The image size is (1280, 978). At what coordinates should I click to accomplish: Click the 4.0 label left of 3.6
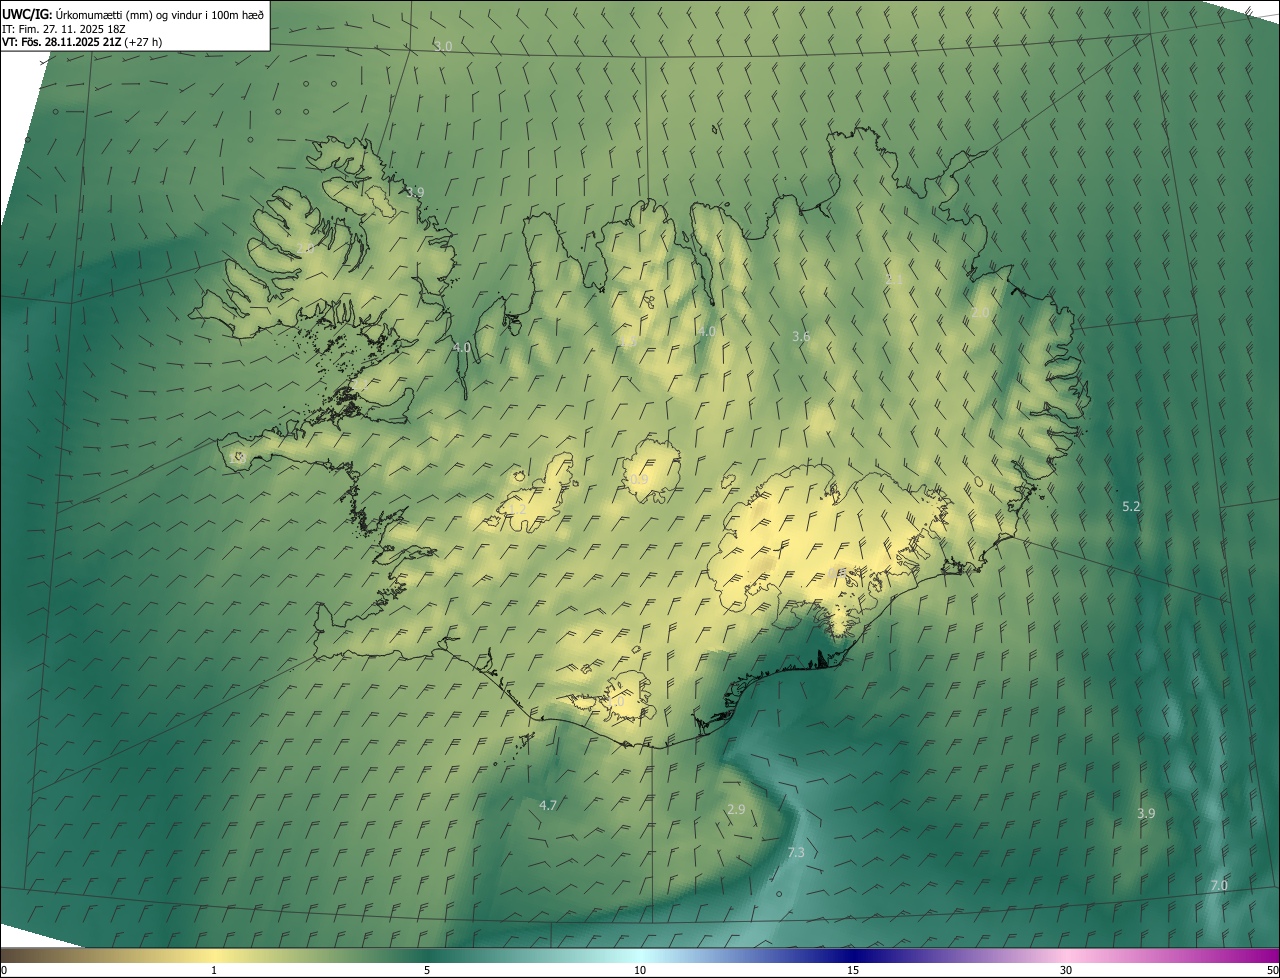click(706, 331)
